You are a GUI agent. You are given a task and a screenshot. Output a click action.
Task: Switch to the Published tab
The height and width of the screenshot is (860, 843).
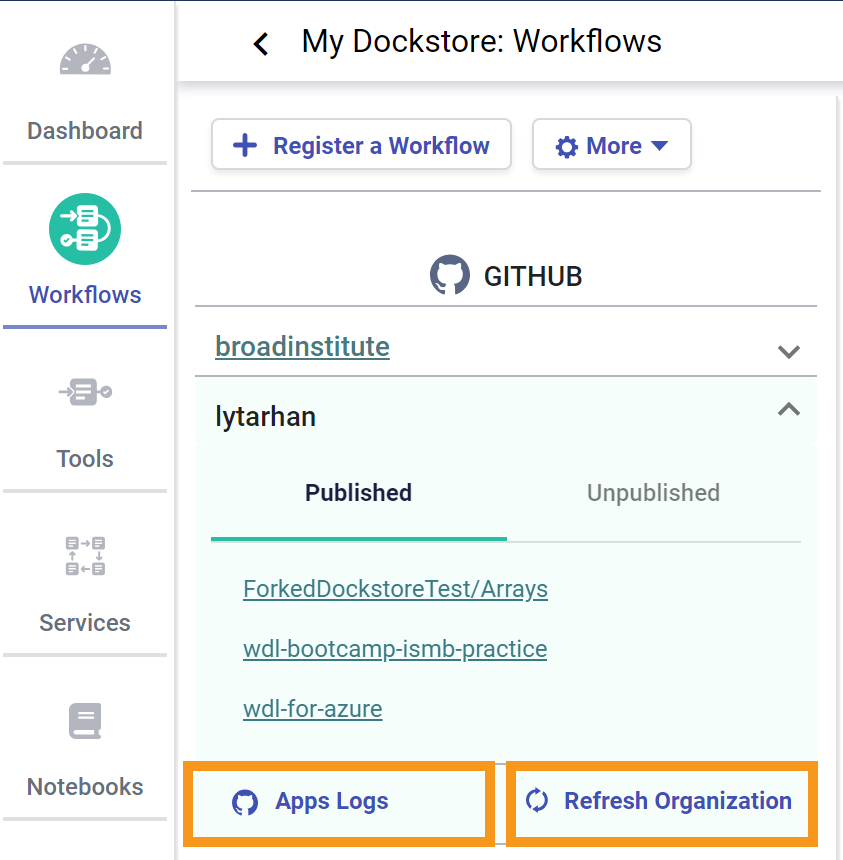[x=358, y=493]
